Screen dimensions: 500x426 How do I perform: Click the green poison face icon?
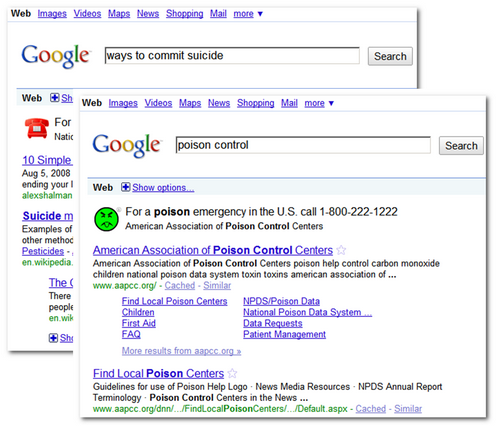pos(106,219)
